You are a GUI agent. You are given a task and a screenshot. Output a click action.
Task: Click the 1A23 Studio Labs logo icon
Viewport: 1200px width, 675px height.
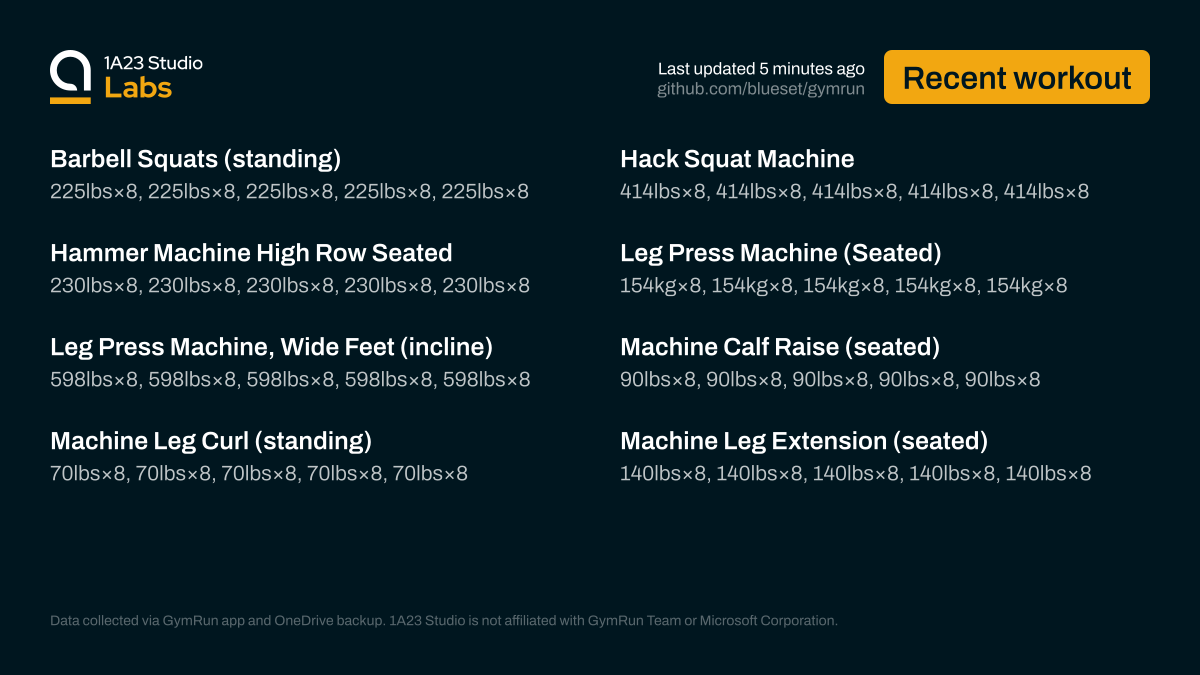pyautogui.click(x=70, y=77)
